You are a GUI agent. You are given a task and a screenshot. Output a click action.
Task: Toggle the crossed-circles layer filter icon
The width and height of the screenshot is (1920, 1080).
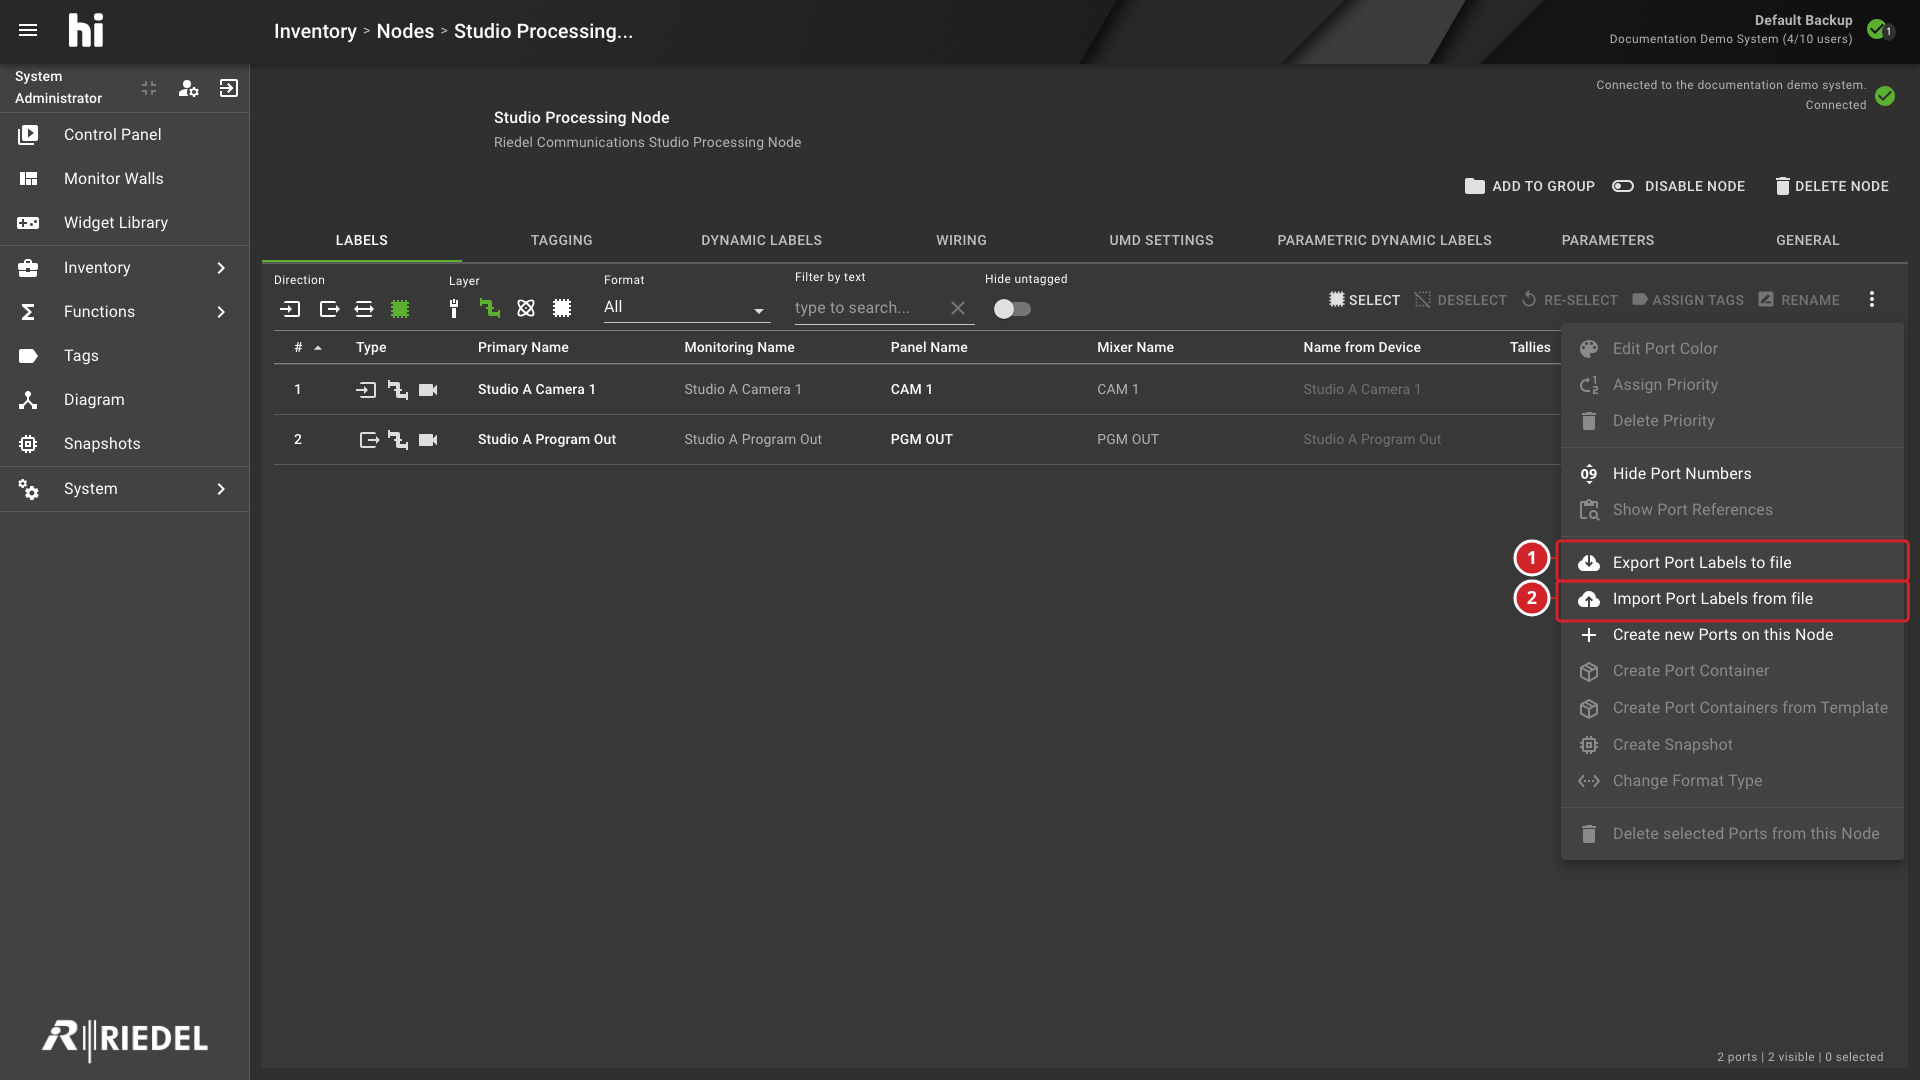point(526,309)
